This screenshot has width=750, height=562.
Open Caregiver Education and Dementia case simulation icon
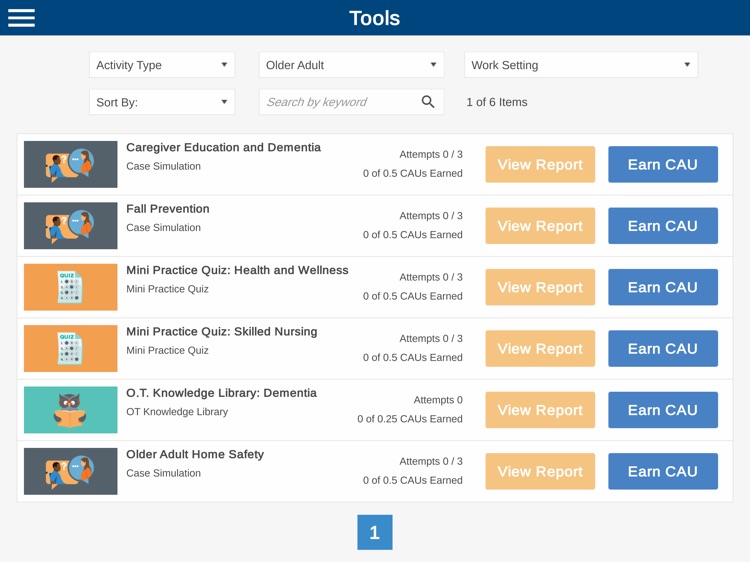click(x=70, y=165)
